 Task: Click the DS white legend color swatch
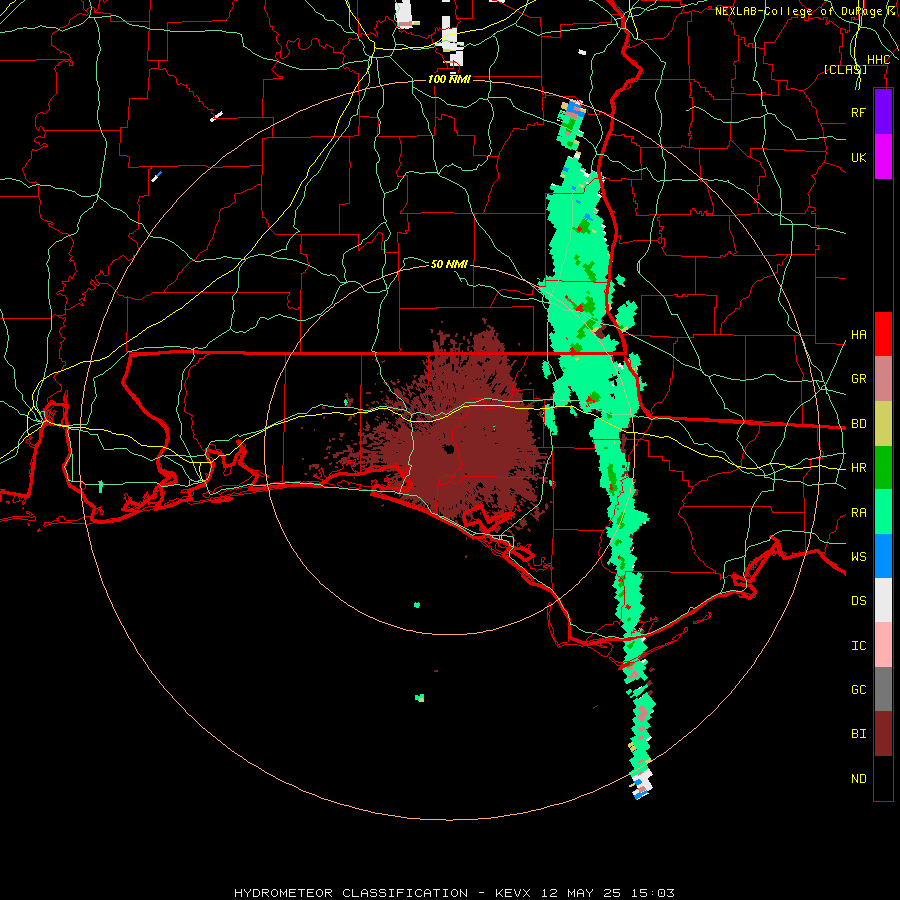click(883, 600)
